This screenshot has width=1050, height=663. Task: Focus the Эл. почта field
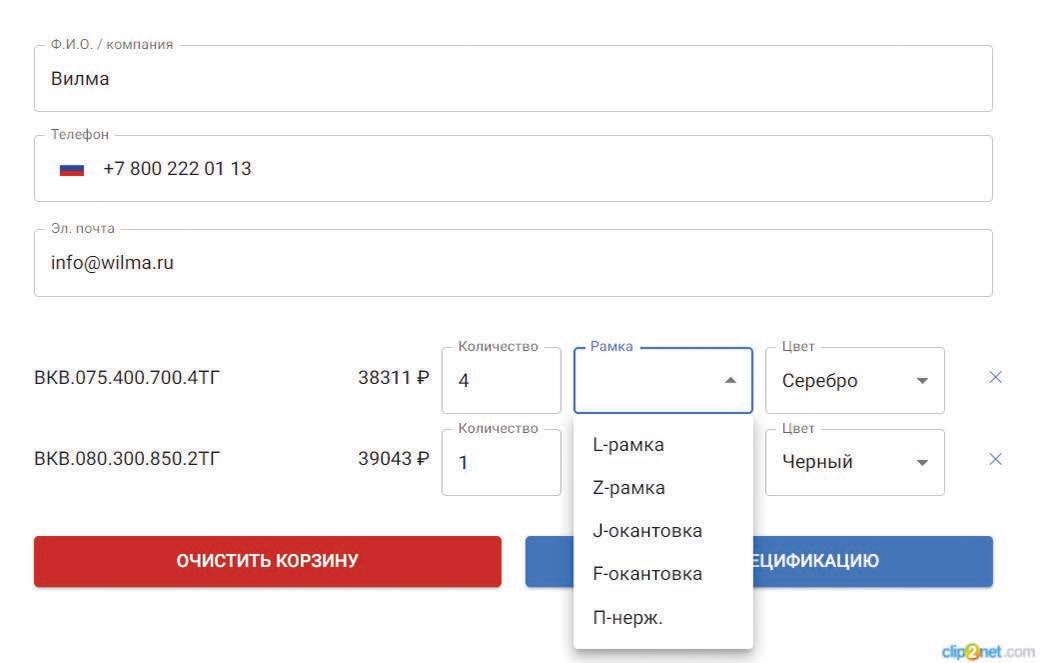[x=513, y=263]
